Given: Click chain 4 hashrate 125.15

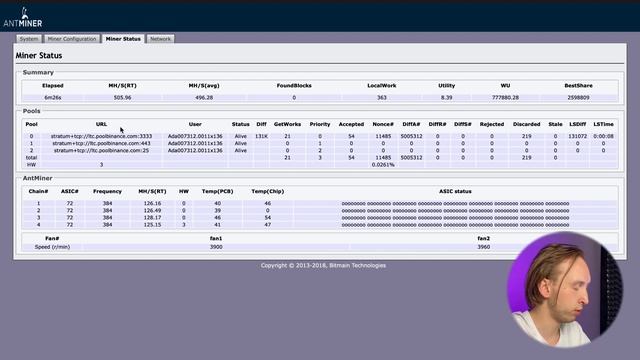Looking at the screenshot, I should point(152,225).
